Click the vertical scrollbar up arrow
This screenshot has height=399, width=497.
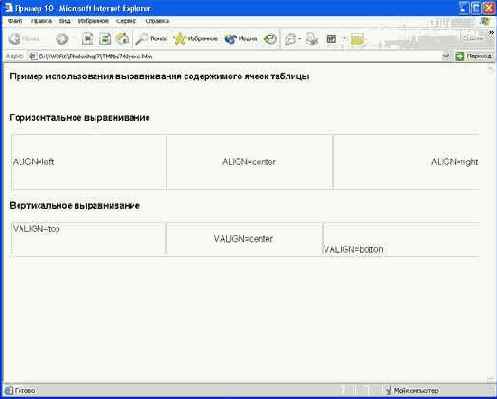coord(490,69)
